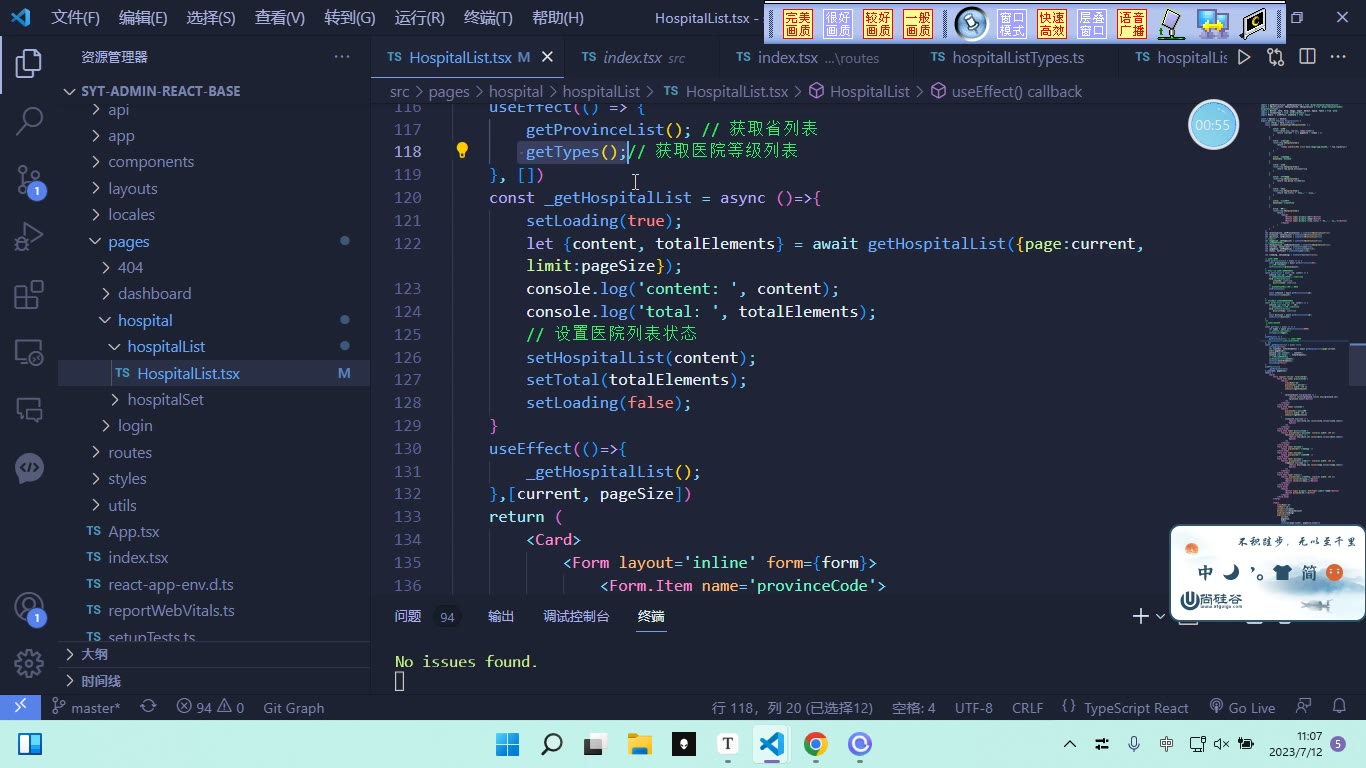1366x768 pixels.
Task: Select the 很好画质 quality option
Action: (838, 24)
